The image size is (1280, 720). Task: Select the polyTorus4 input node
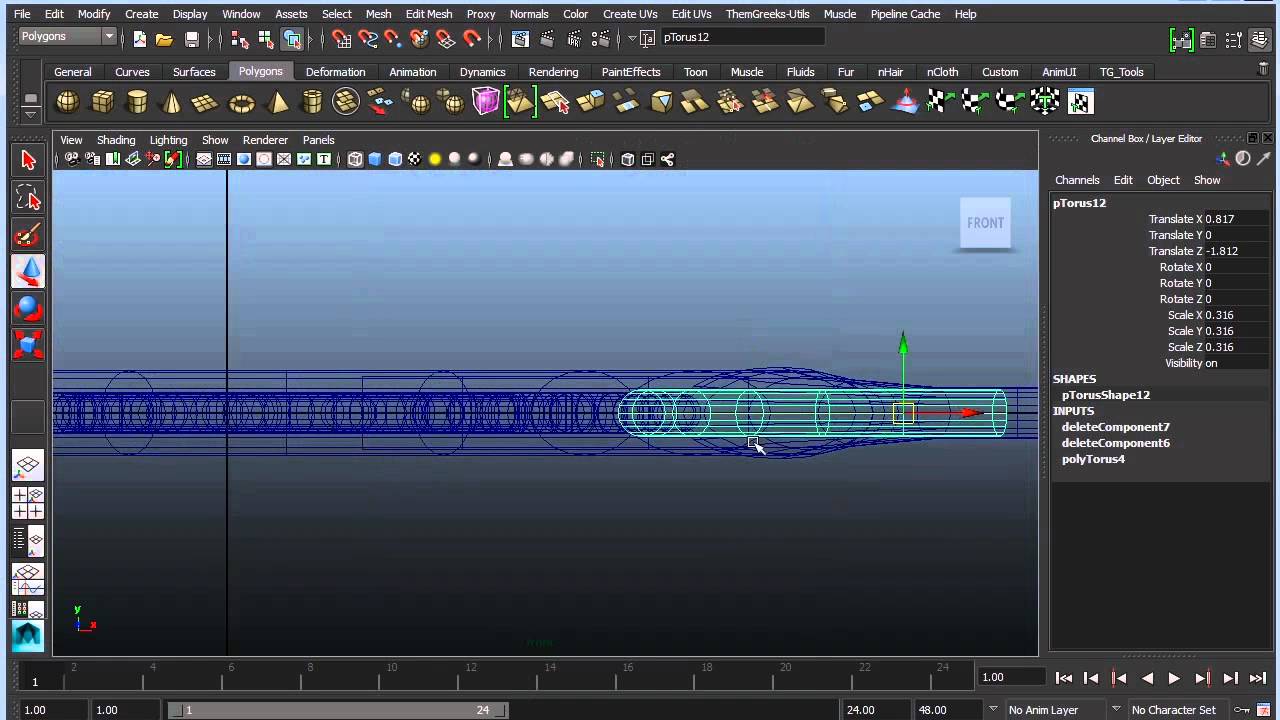click(1093, 459)
